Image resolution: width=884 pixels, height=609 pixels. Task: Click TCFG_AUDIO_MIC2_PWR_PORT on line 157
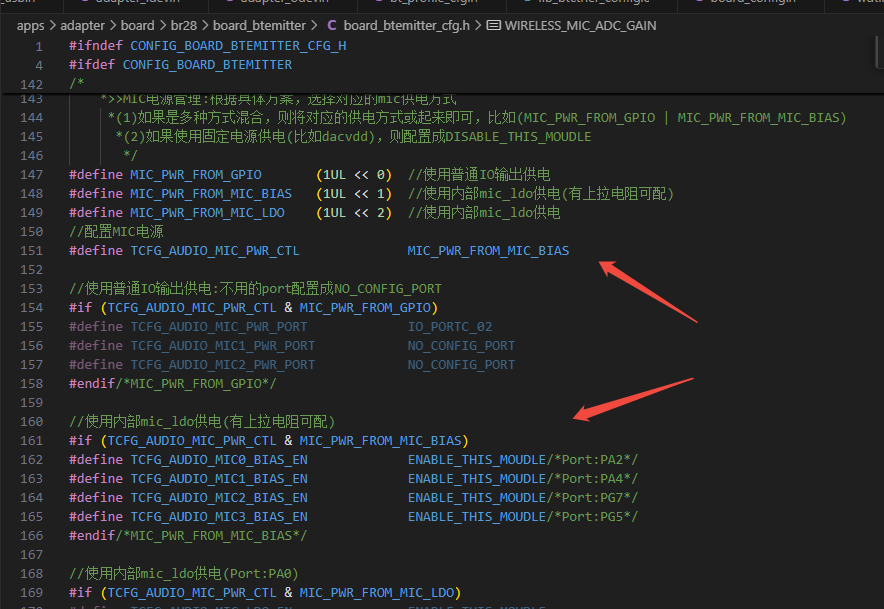pos(223,365)
